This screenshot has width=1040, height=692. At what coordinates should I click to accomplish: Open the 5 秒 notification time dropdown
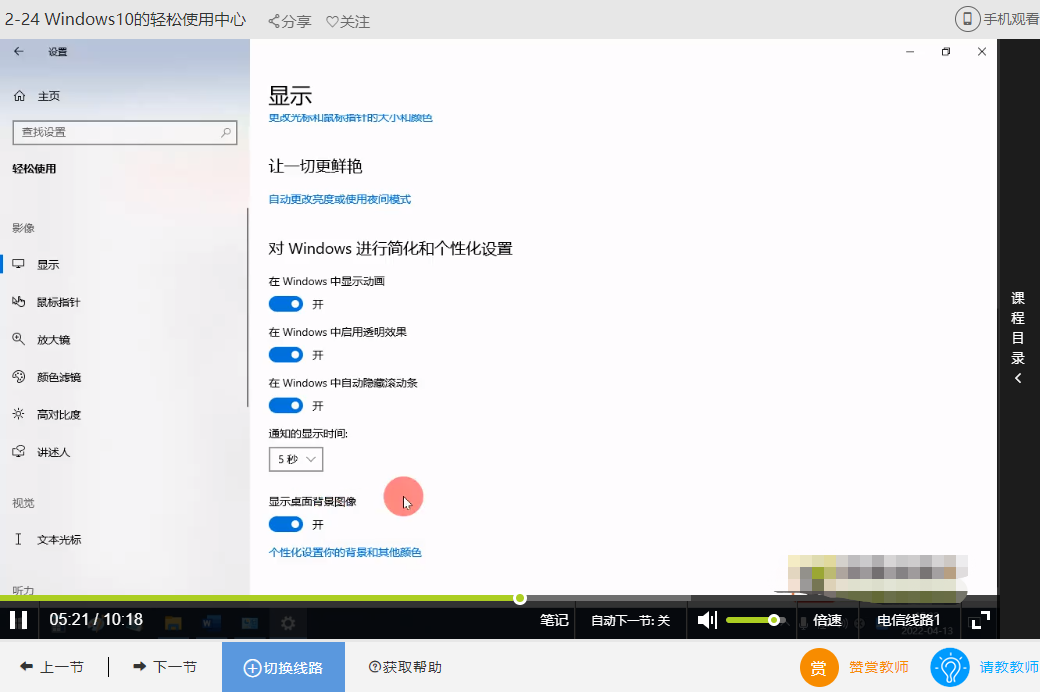pos(296,459)
